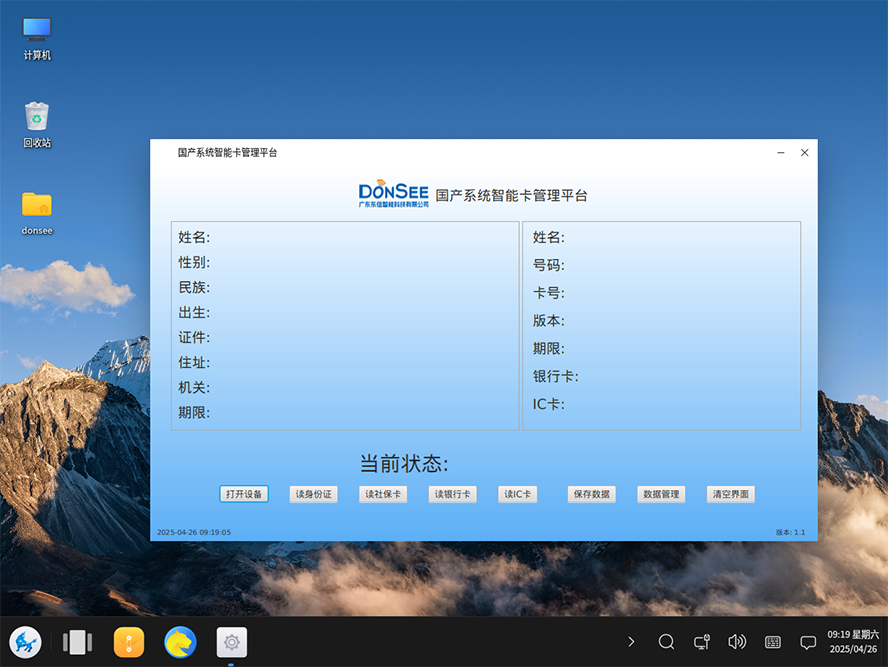Viewport: 888px width, 667px height.
Task: Click 保存数据 to save data
Action: 591,494
